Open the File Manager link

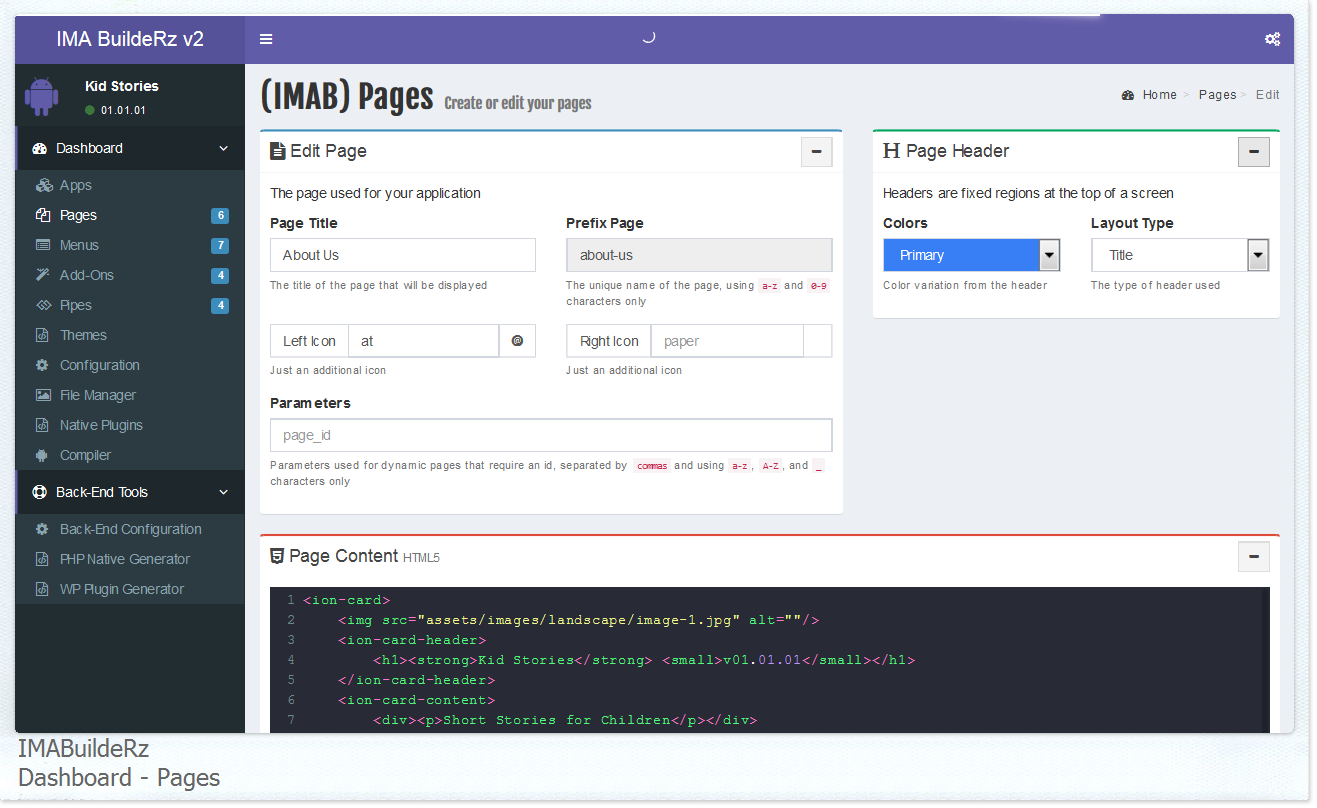pos(98,395)
